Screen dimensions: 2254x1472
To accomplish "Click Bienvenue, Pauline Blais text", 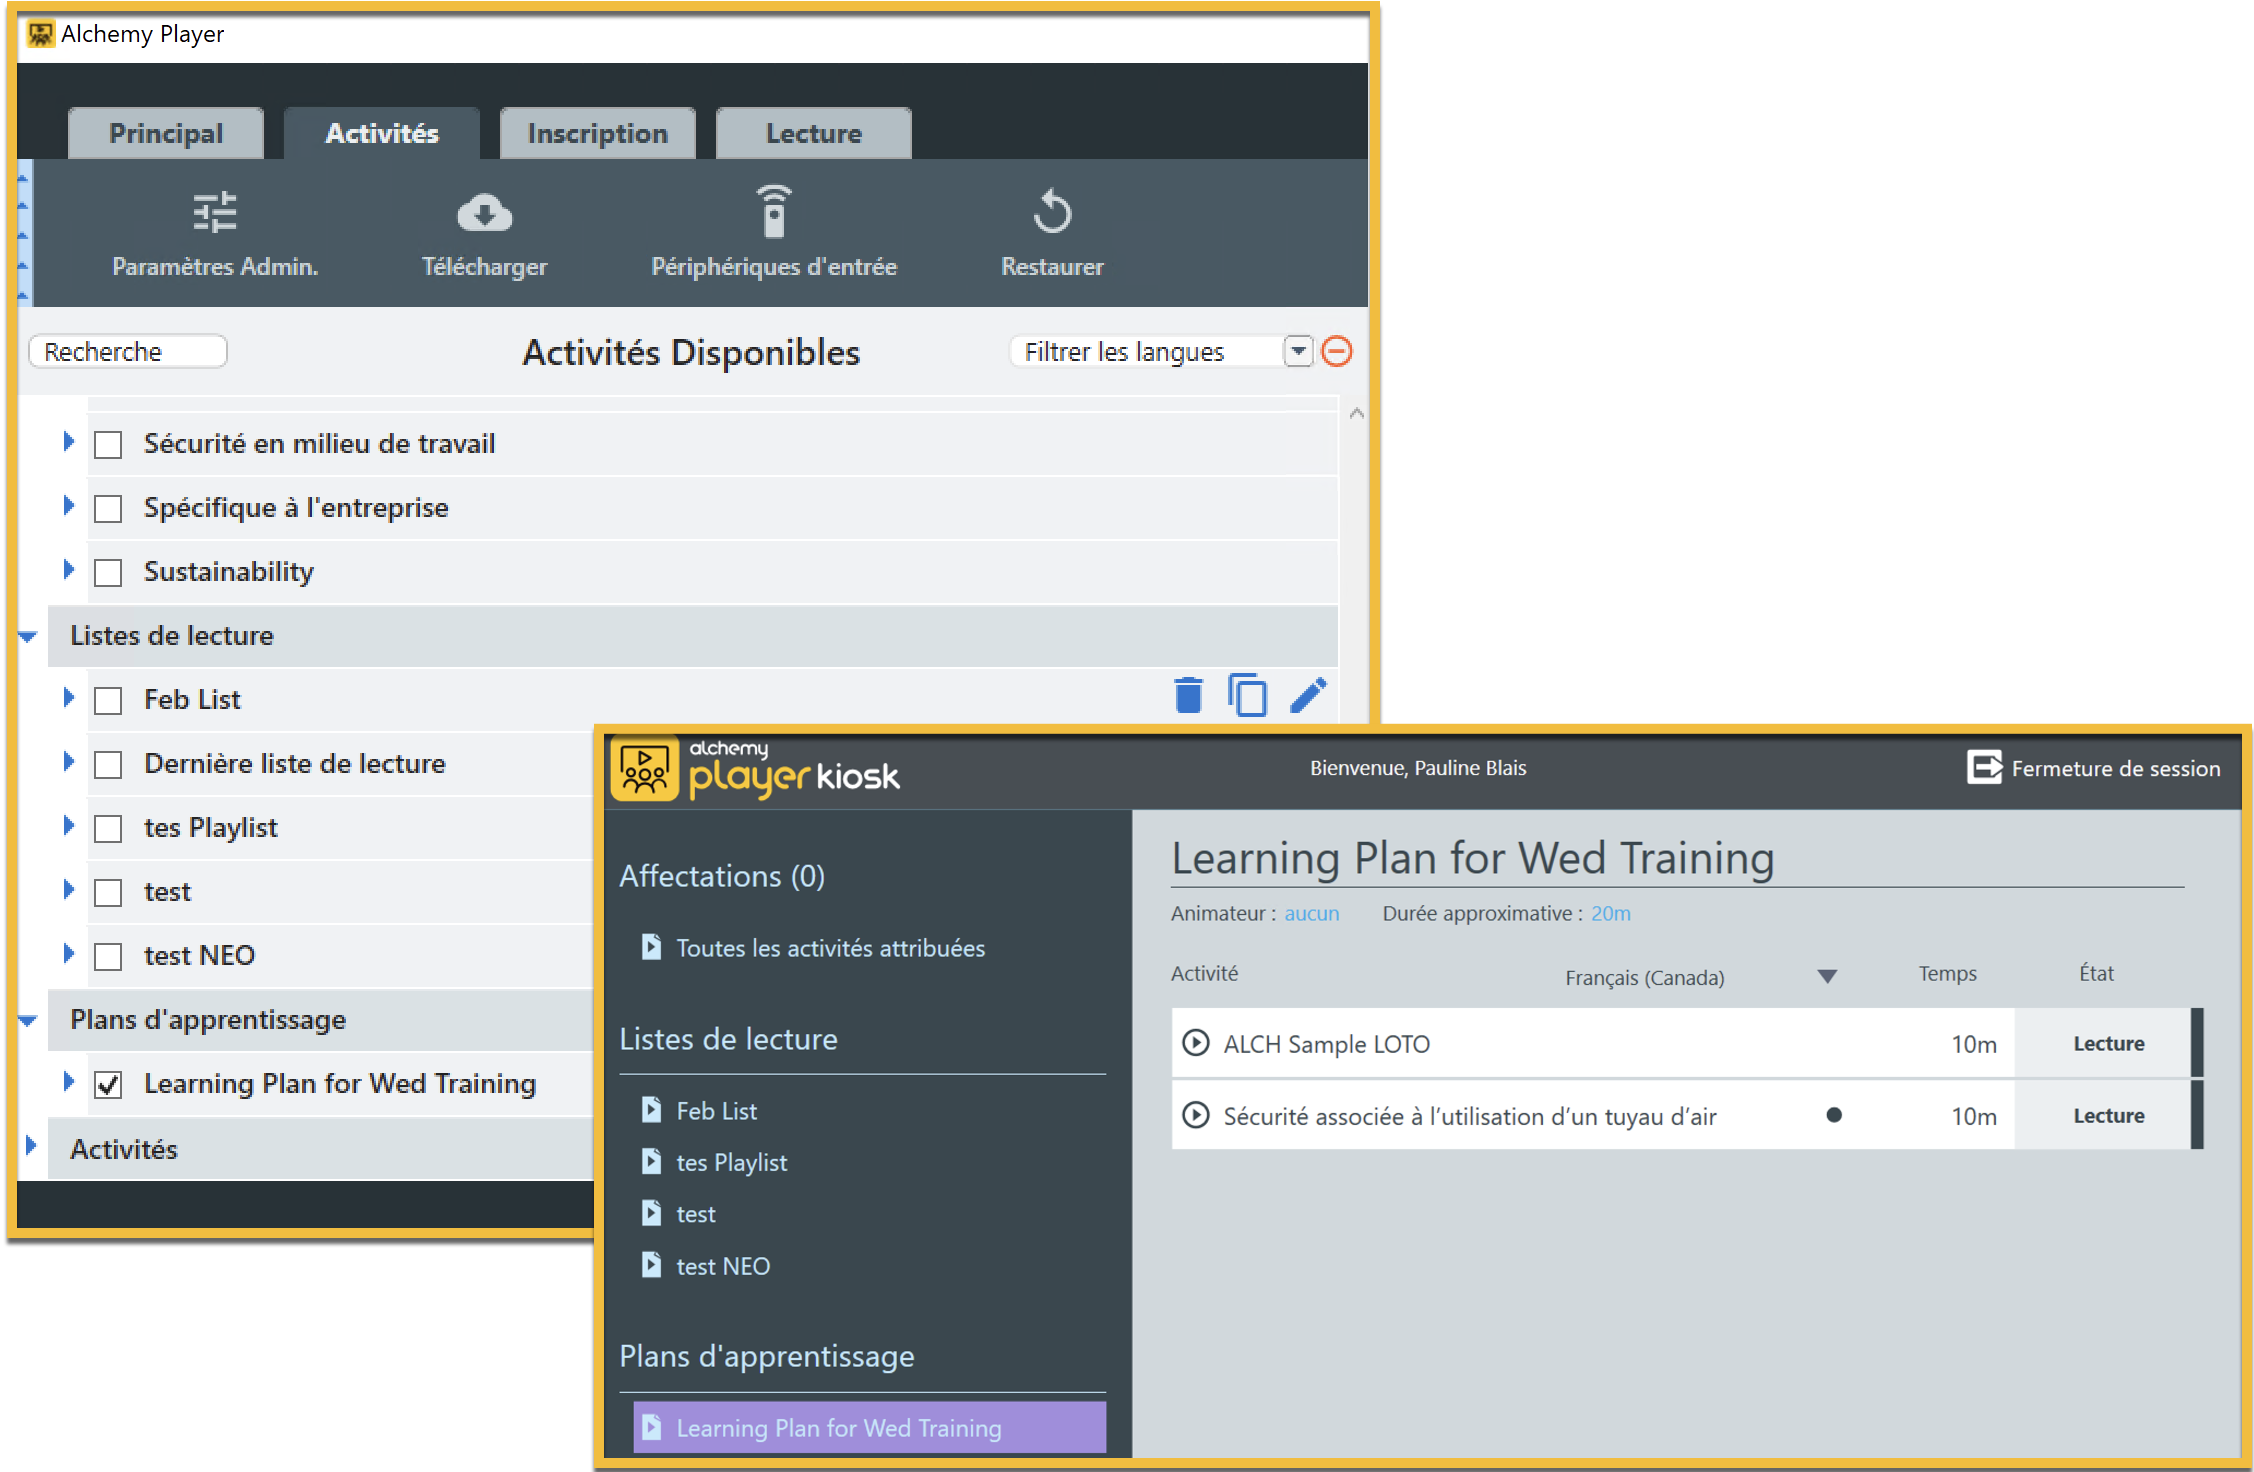I will 1418,768.
